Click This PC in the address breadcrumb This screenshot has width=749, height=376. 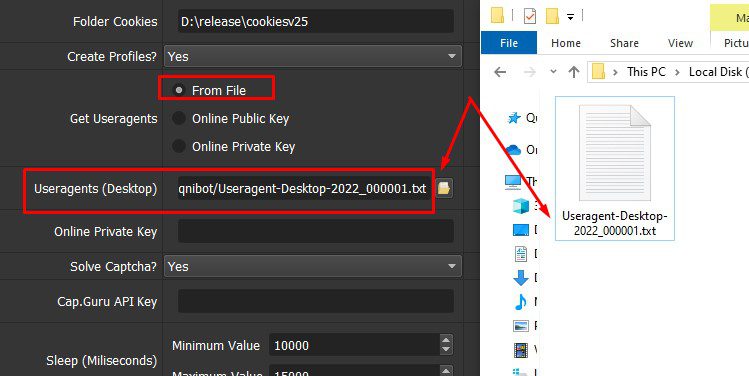coord(646,72)
